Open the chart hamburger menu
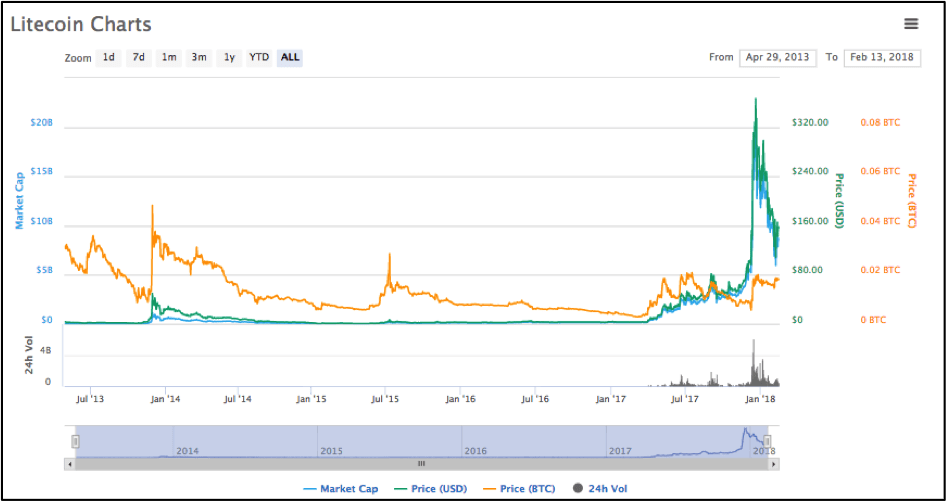The image size is (947, 502). (911, 24)
